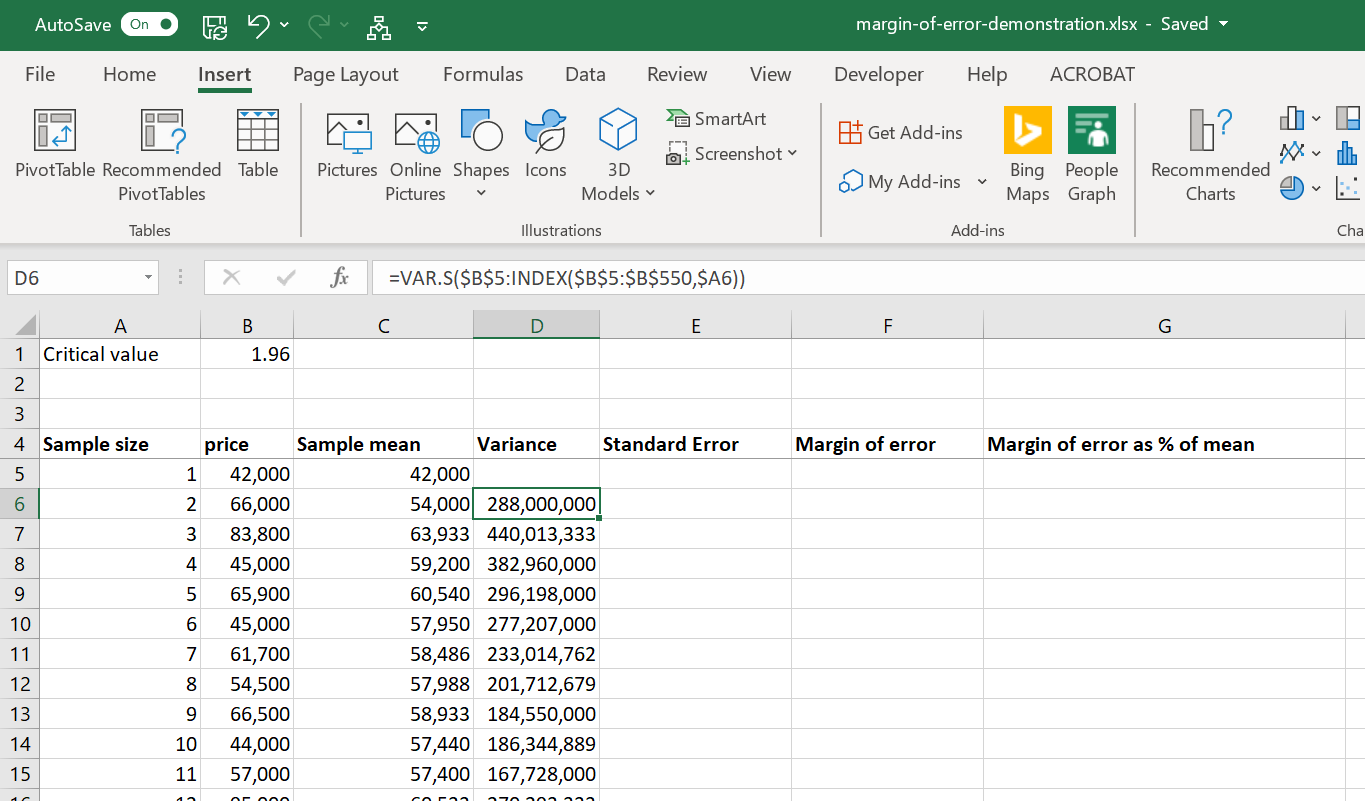Open the Name Box dropdown arrow

point(148,278)
